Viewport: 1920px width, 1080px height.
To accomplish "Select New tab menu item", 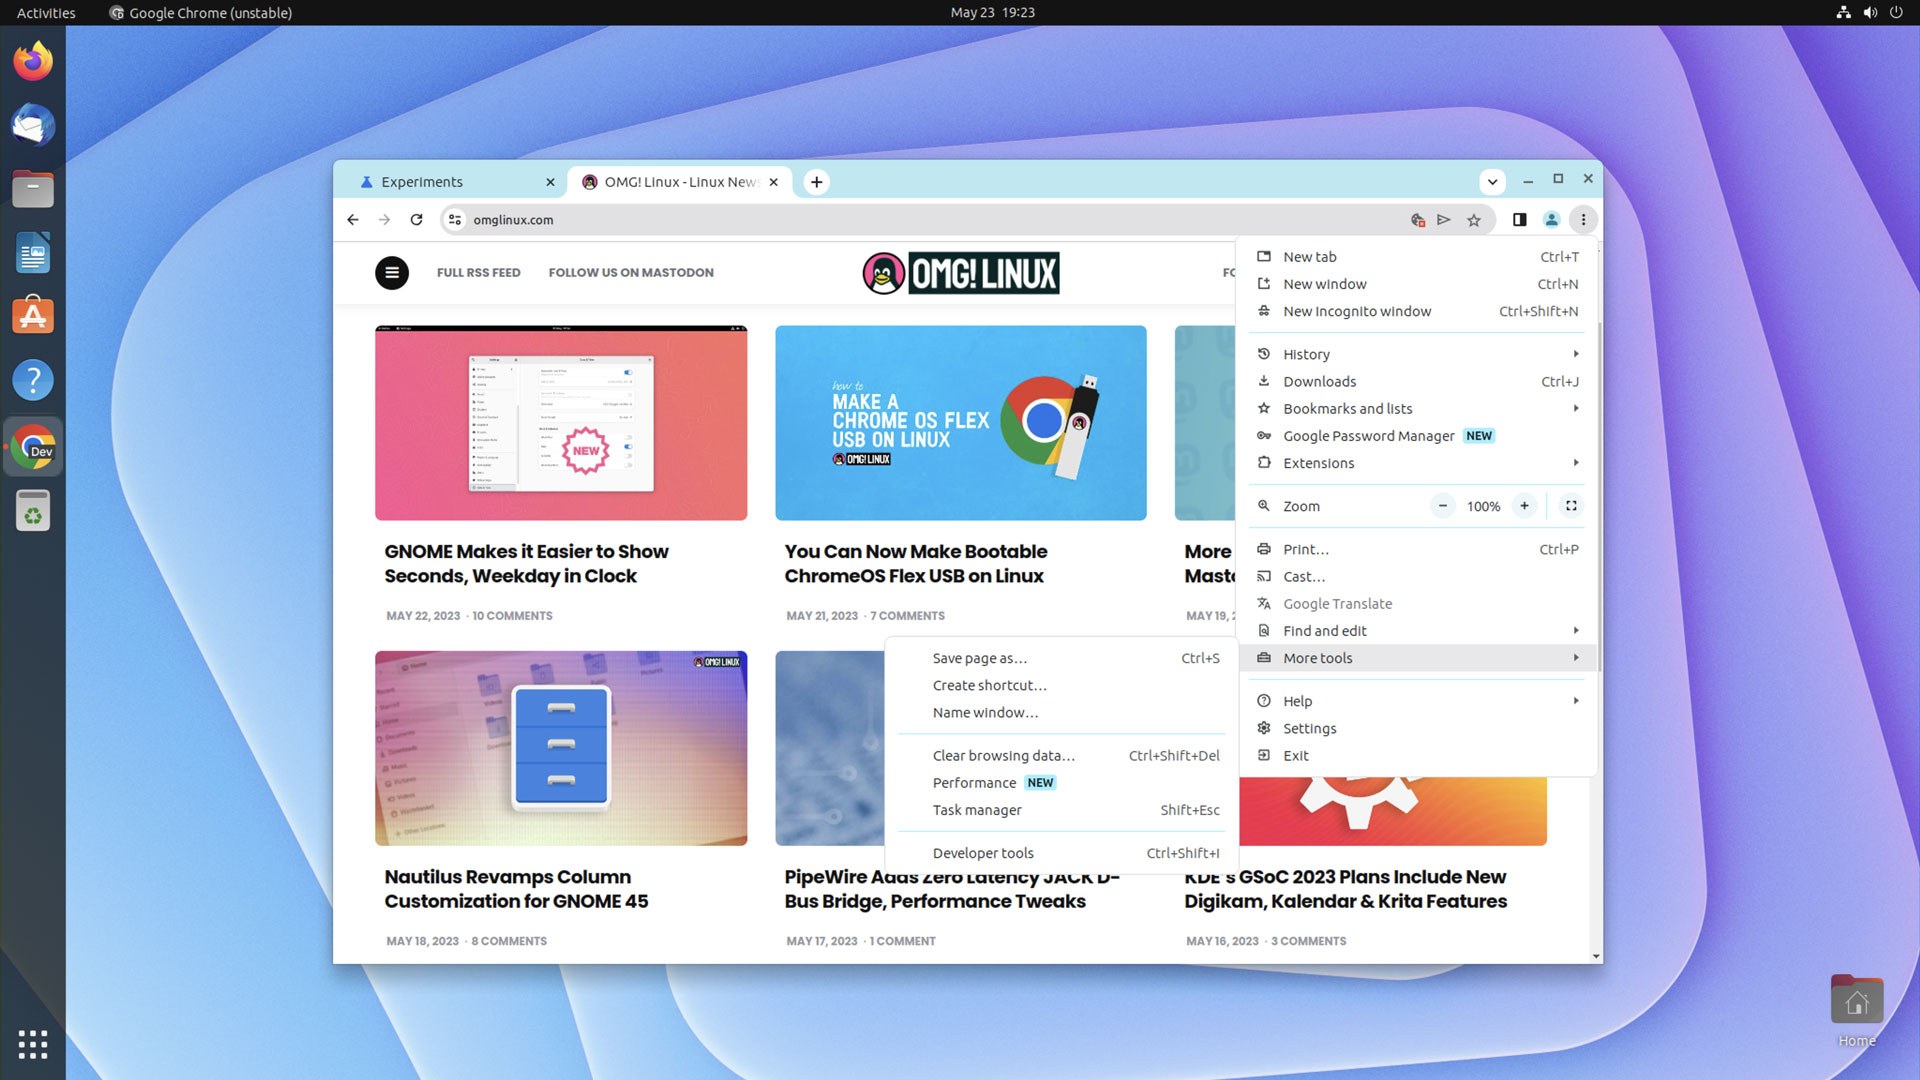I will pos(1417,257).
